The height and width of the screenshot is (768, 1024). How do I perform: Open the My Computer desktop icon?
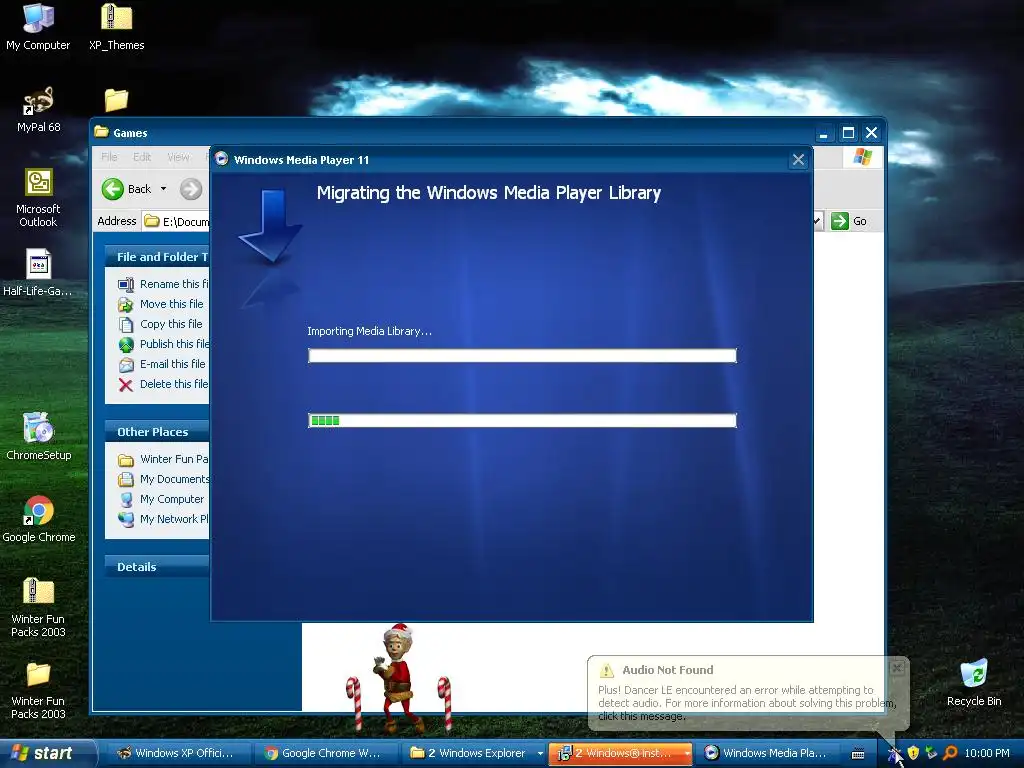[38, 26]
